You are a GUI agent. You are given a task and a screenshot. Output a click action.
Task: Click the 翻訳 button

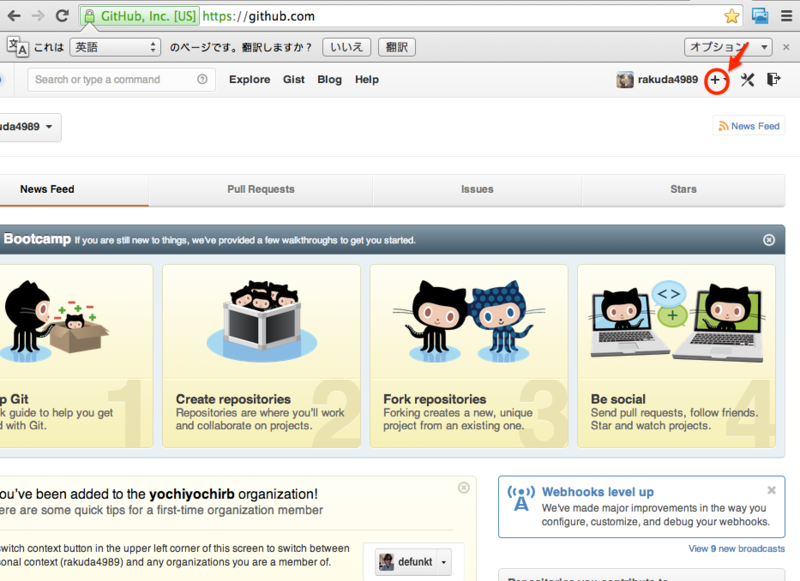396,47
